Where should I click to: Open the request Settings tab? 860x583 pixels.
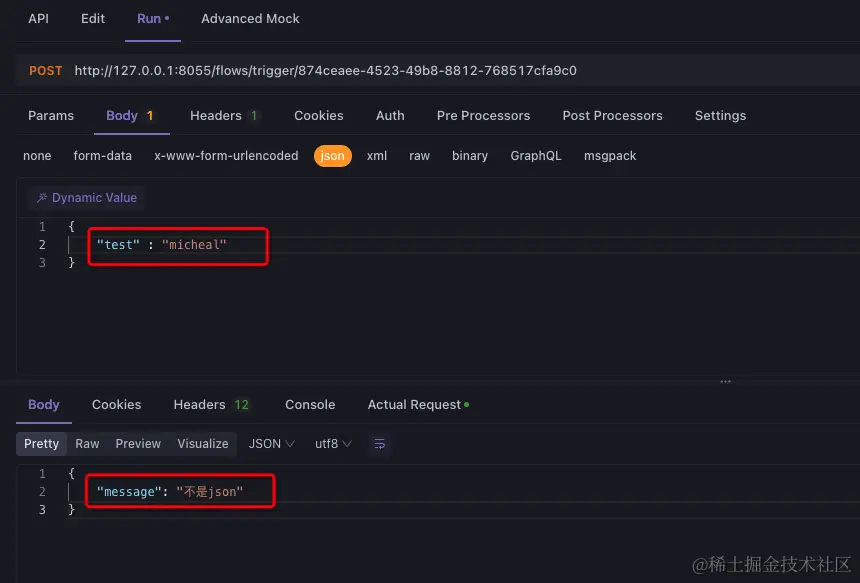tap(720, 116)
